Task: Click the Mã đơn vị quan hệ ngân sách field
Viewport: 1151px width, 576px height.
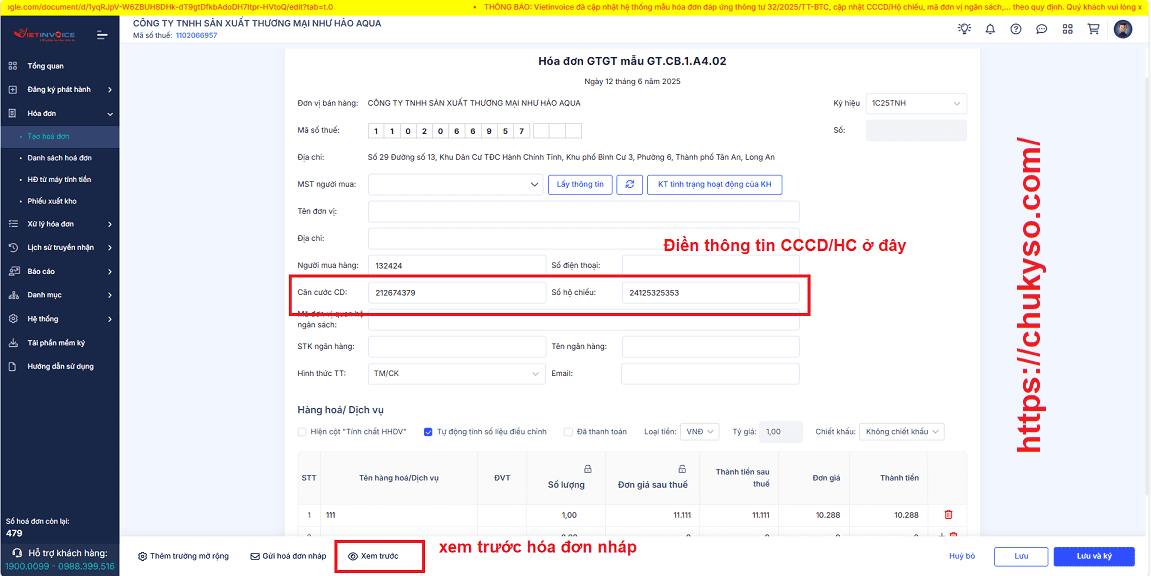Action: click(584, 321)
